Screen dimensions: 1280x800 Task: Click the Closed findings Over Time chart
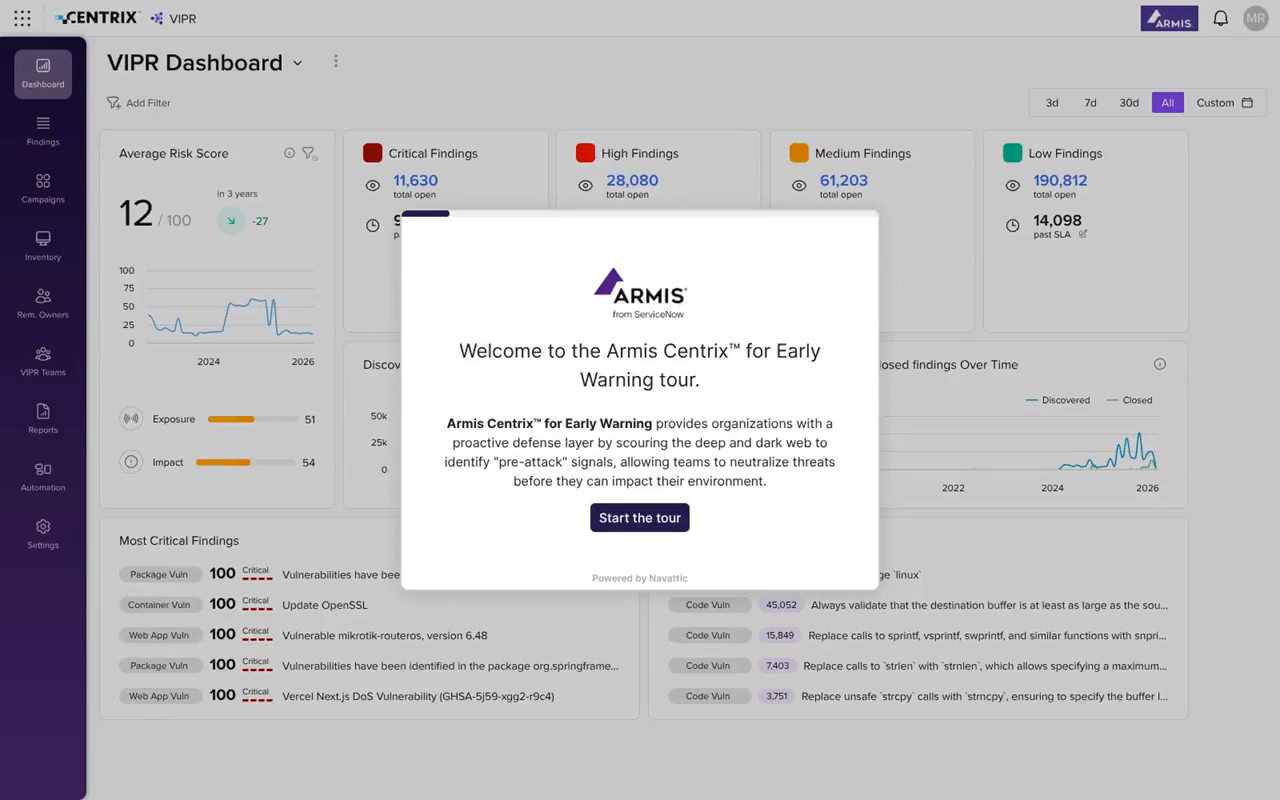pos(1019,442)
